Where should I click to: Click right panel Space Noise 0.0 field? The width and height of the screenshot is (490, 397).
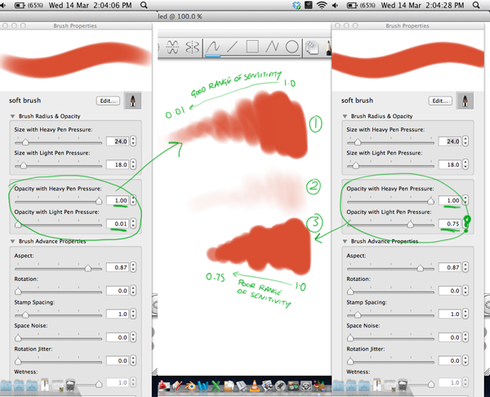click(450, 337)
